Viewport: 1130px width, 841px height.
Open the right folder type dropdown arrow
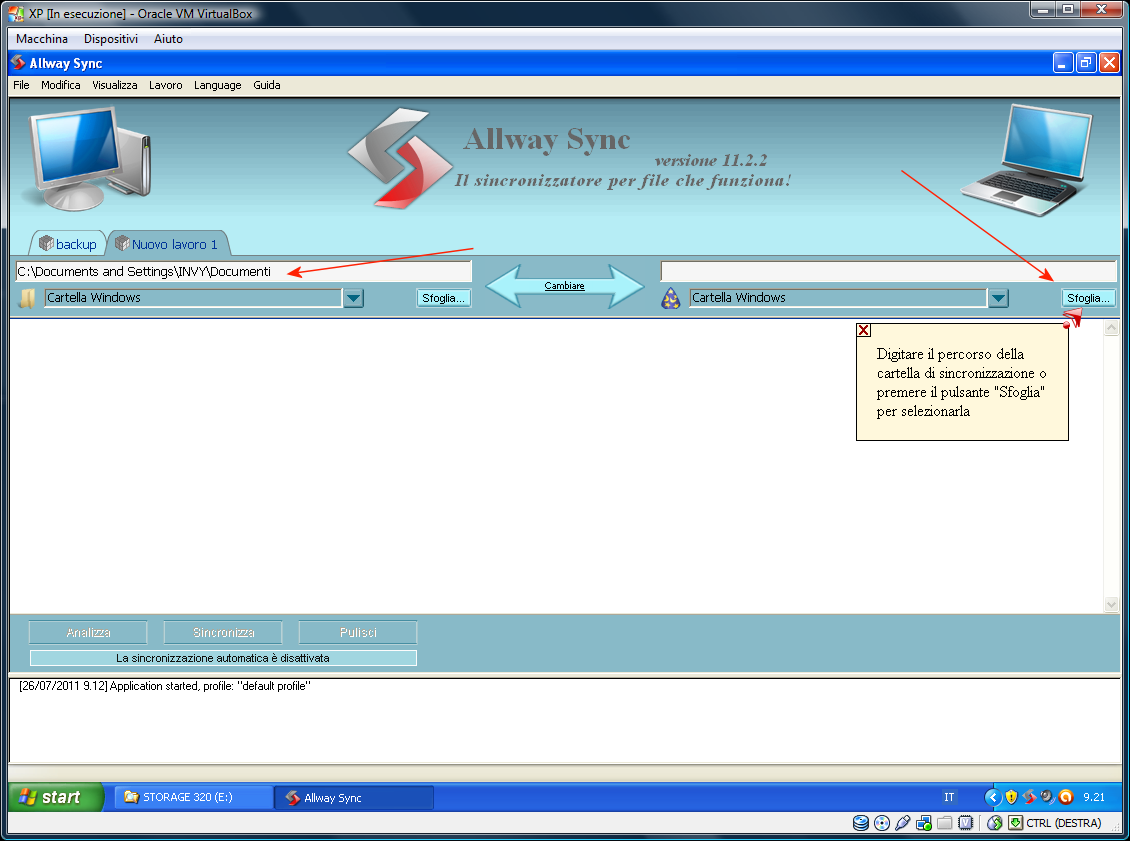coord(998,298)
